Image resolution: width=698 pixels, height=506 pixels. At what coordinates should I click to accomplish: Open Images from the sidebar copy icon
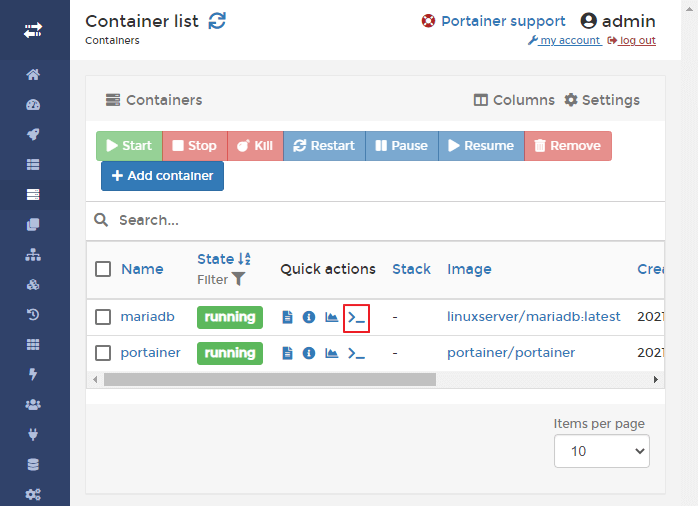click(33, 224)
